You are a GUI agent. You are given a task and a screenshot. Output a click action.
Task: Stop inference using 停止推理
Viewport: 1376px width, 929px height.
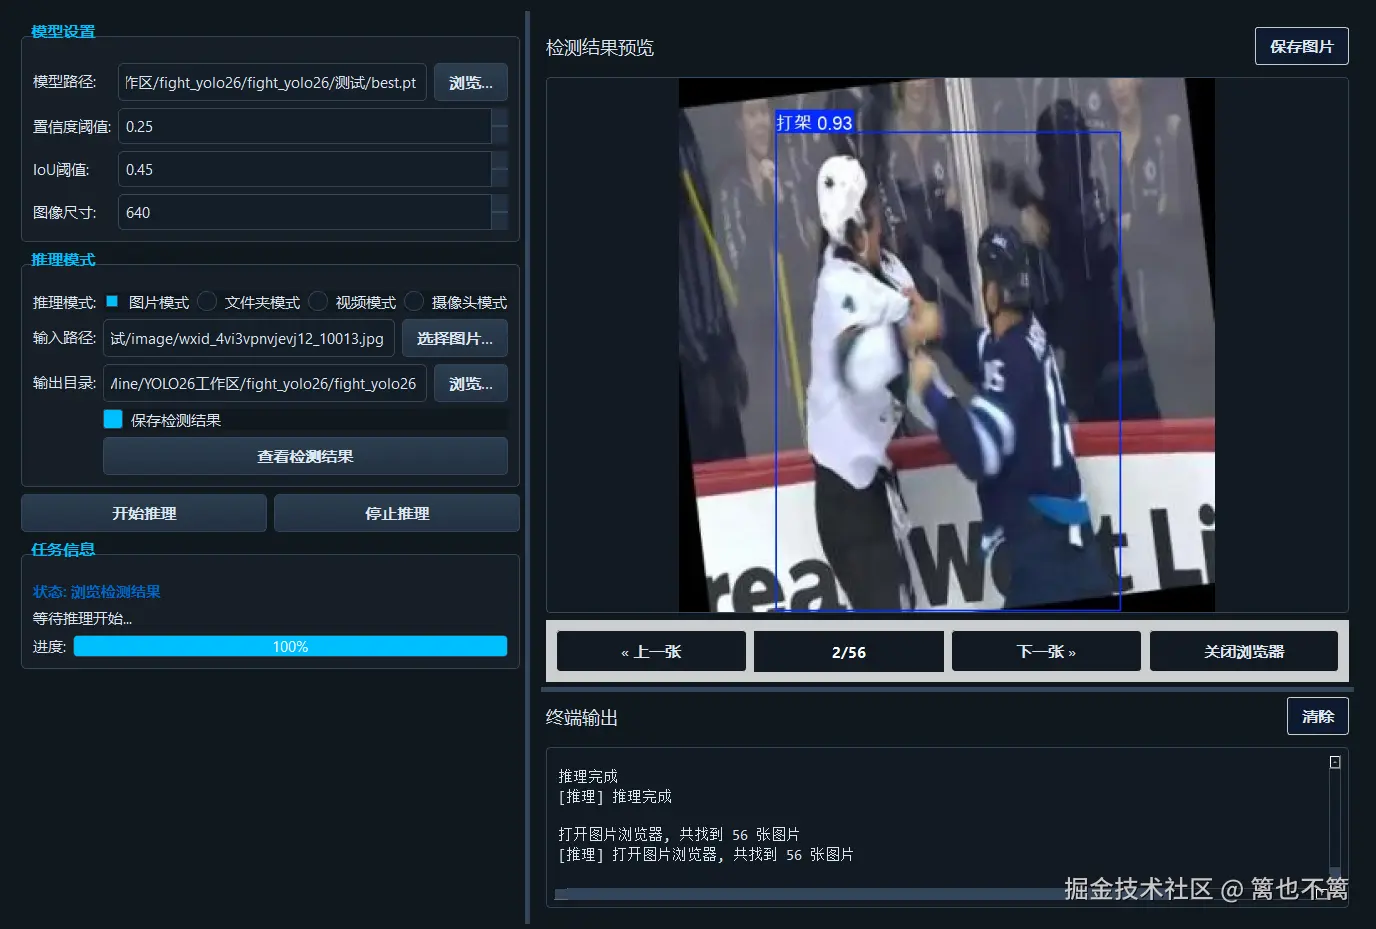(396, 513)
